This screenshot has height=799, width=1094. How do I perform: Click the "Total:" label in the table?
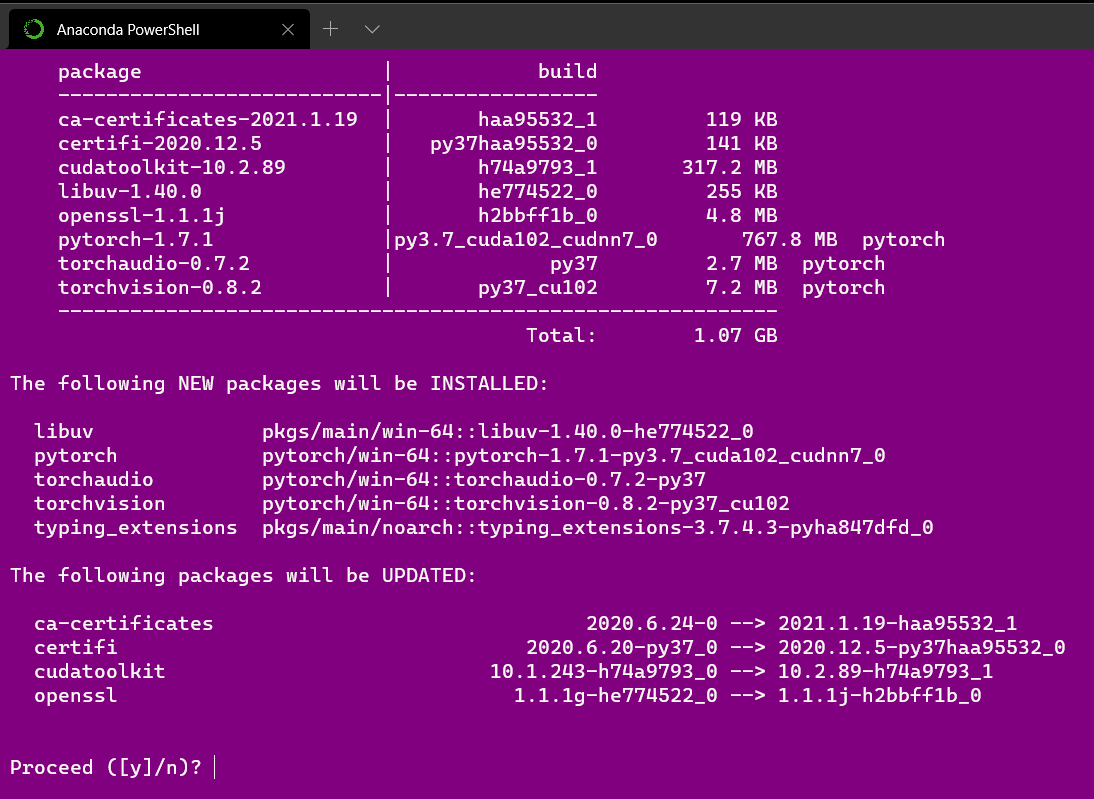[x=561, y=335]
